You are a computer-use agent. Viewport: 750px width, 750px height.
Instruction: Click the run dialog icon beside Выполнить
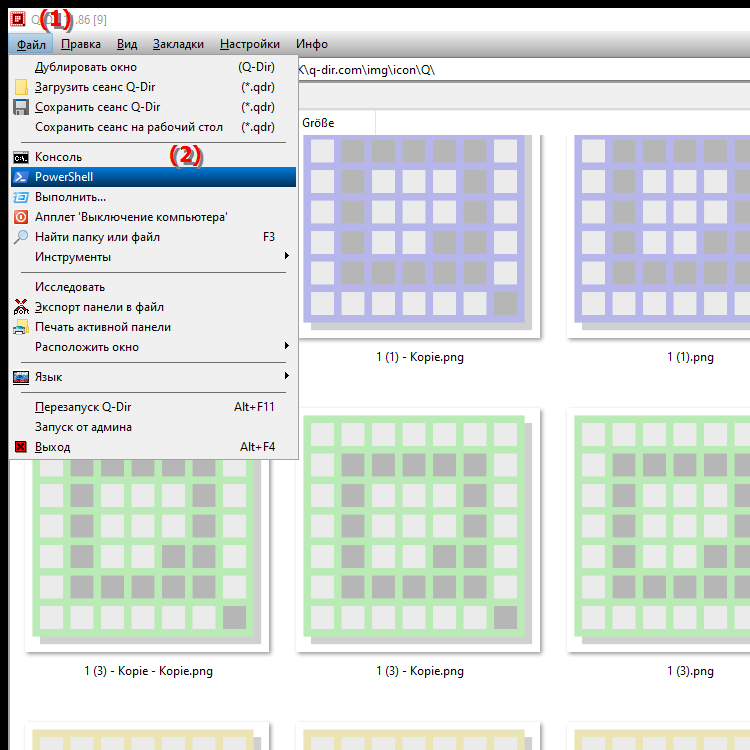point(21,197)
